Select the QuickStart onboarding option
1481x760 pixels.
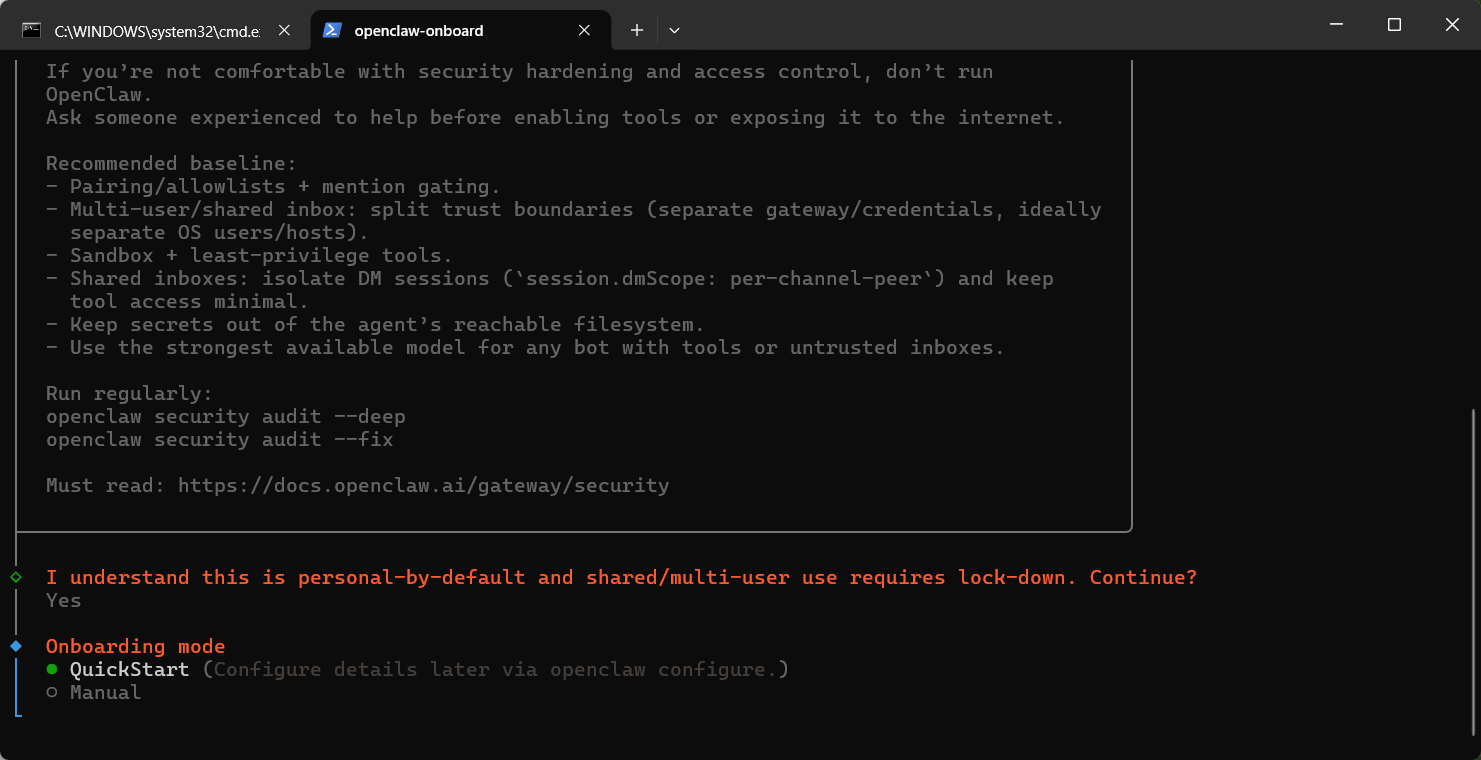click(x=129, y=669)
